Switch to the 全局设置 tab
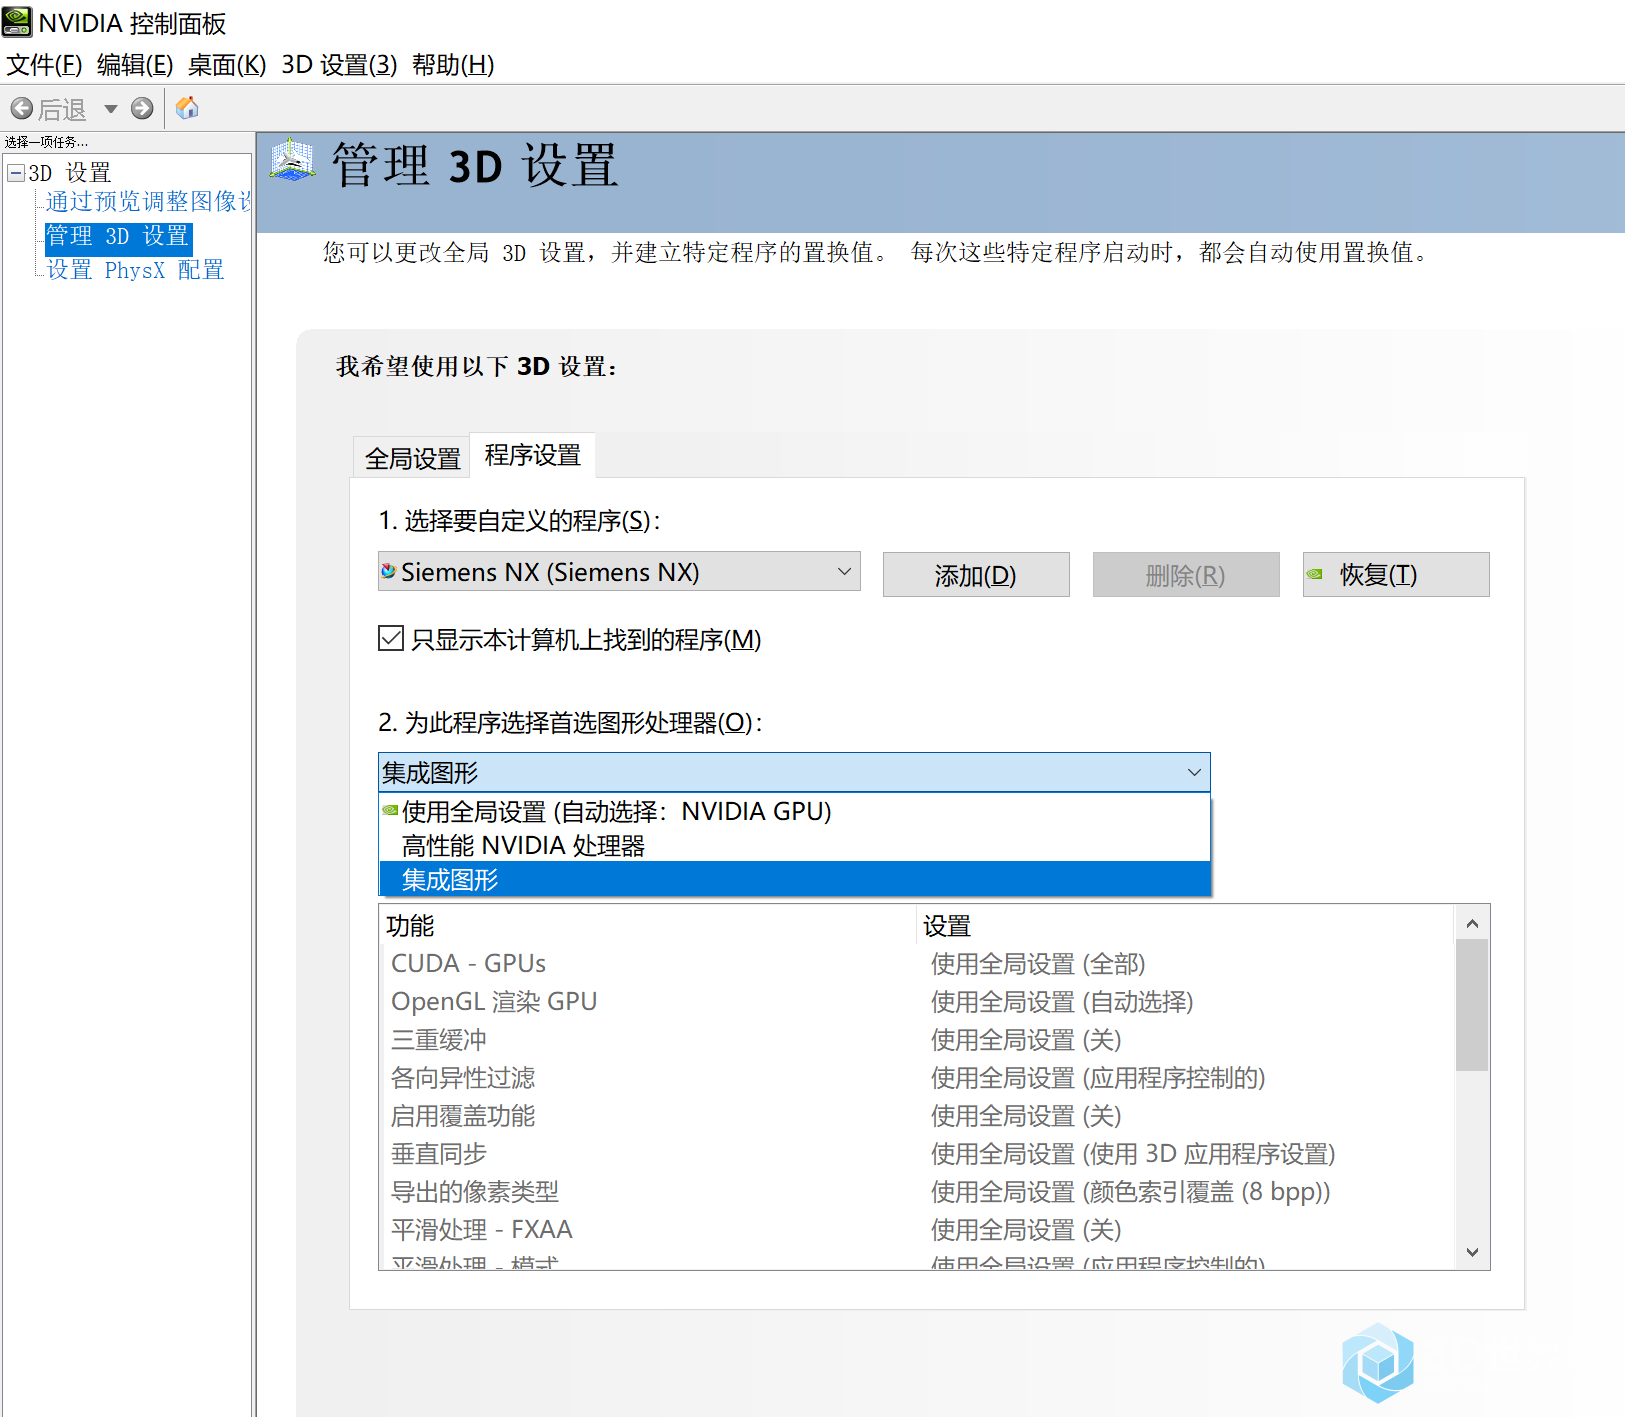This screenshot has height=1417, width=1625. point(412,458)
